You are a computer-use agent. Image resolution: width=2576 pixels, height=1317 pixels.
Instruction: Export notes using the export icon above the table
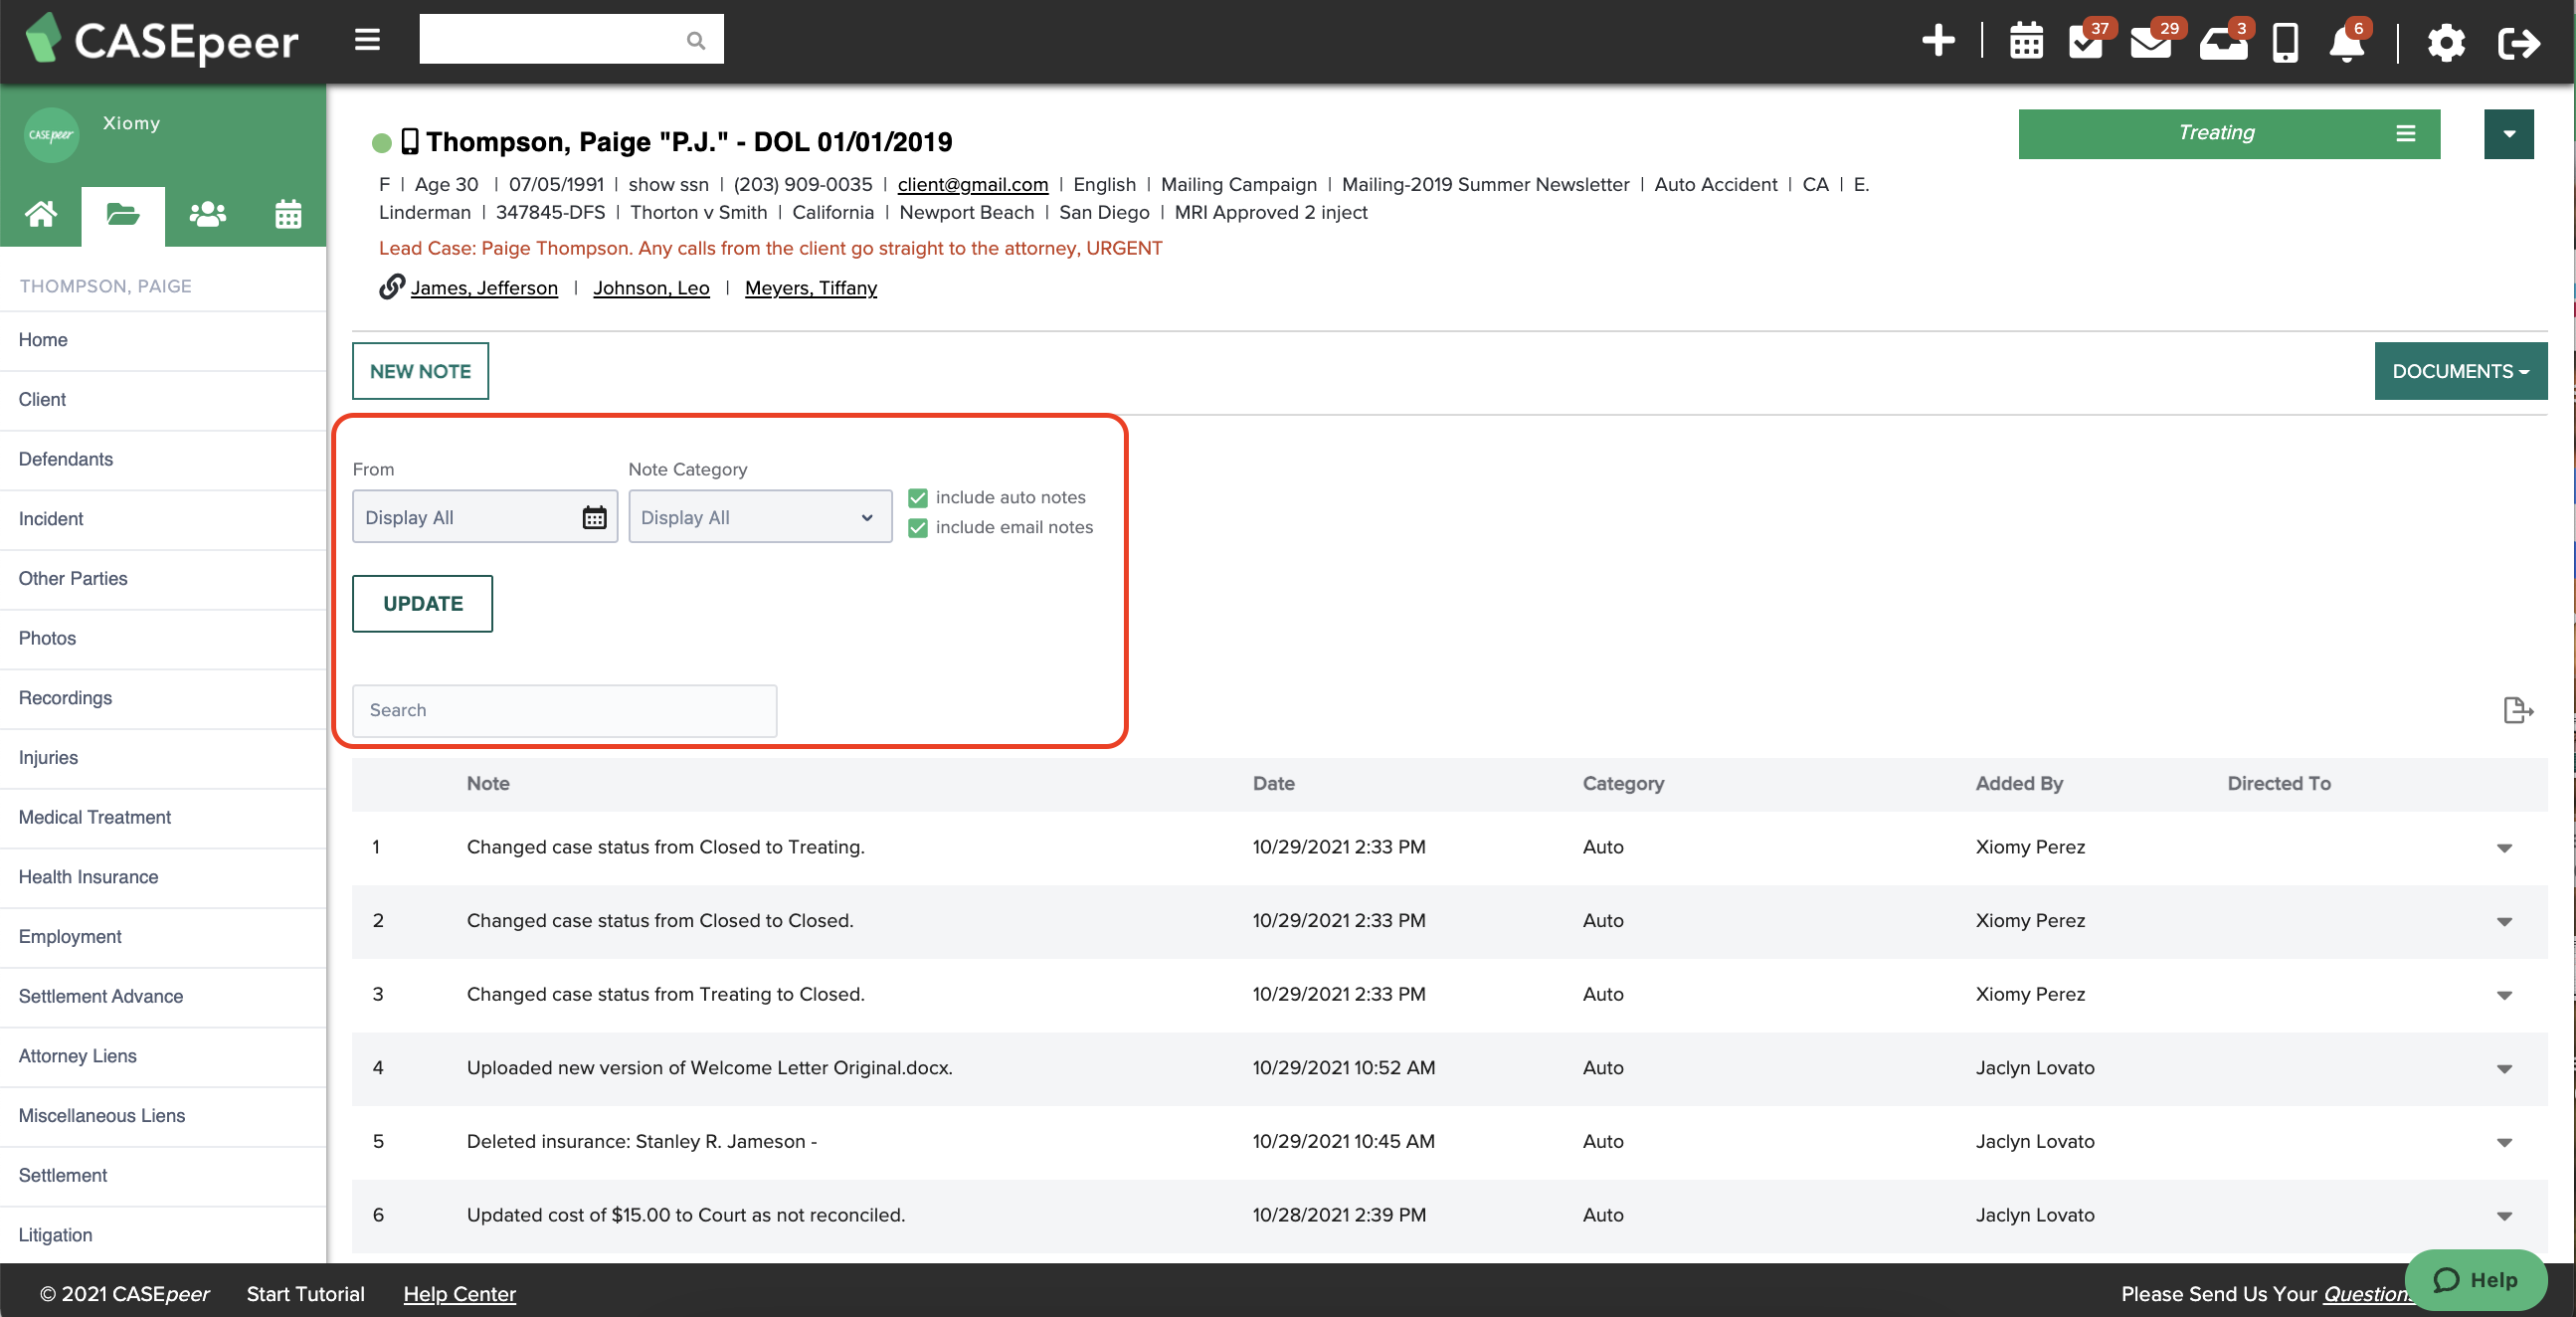tap(2518, 710)
